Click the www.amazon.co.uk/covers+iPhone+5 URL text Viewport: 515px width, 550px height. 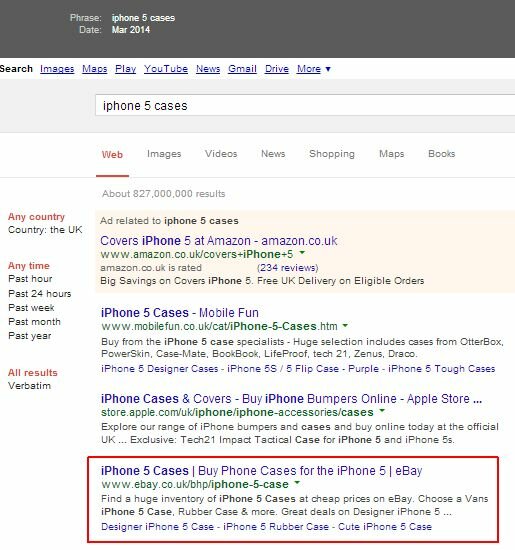[x=197, y=254]
